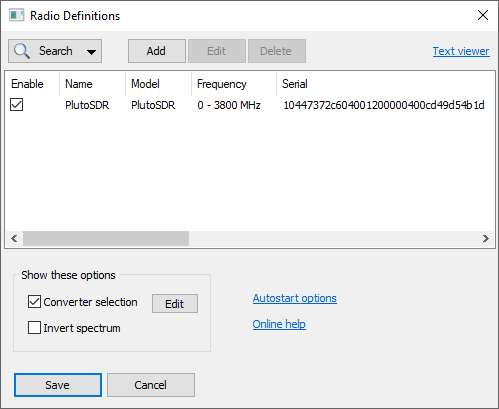
Task: Uncheck the PlutoSDR Enable checkbox
Action: (16, 105)
